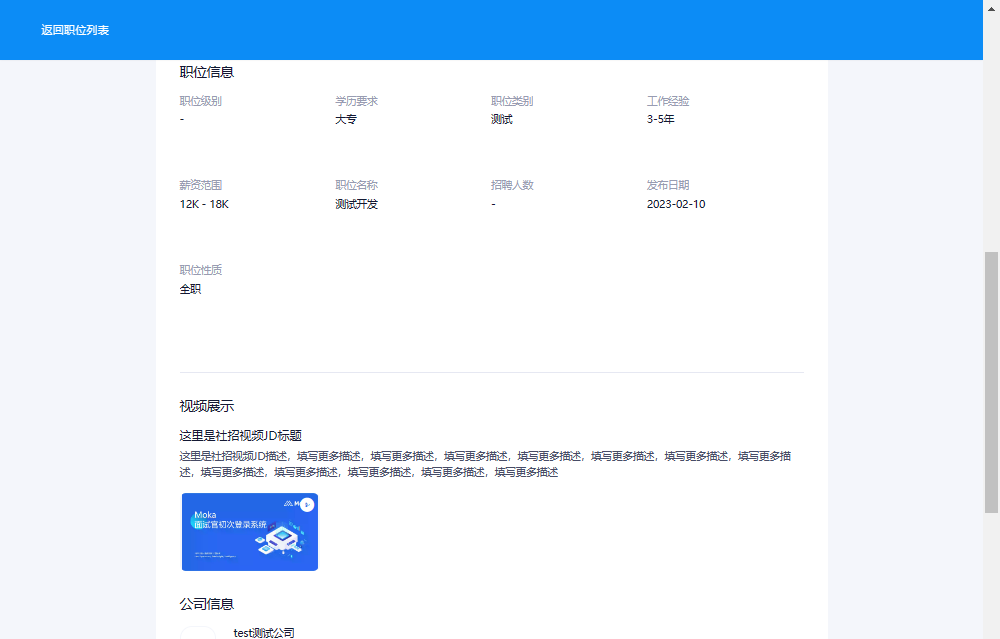1000x639 pixels.
Task: Click the 学历要求 label
Action: click(357, 101)
